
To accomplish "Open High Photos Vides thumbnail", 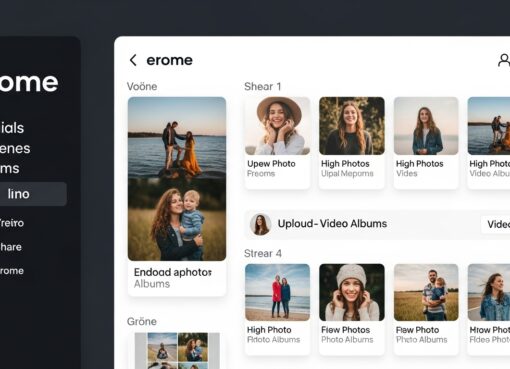I will click(426, 126).
